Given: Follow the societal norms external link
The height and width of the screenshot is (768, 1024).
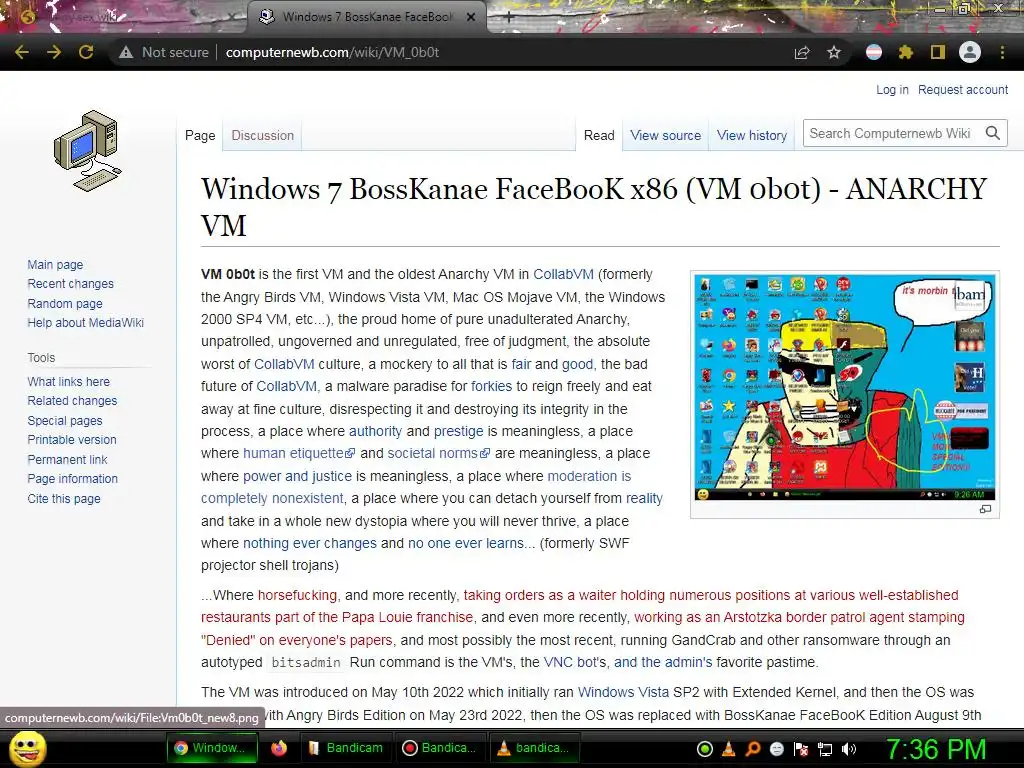Looking at the screenshot, I should point(438,453).
